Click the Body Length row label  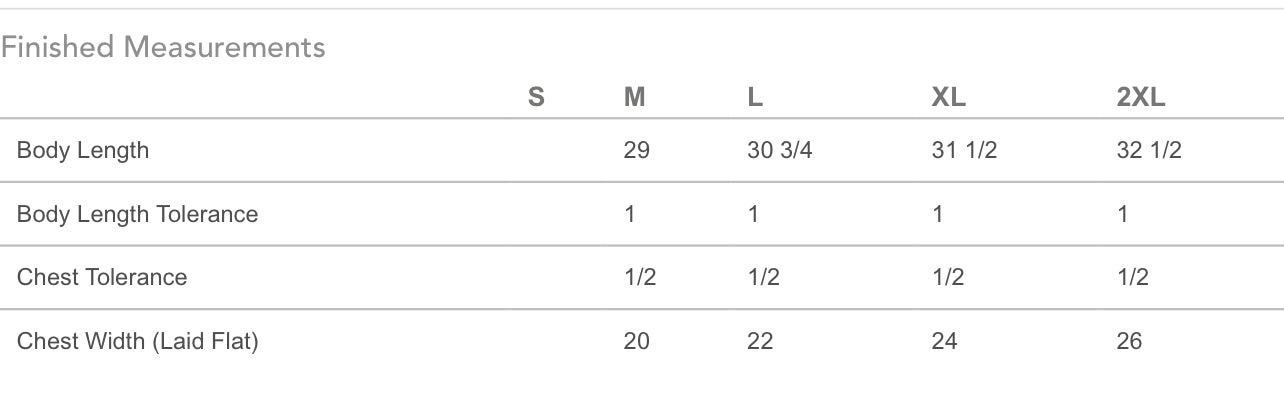click(83, 150)
